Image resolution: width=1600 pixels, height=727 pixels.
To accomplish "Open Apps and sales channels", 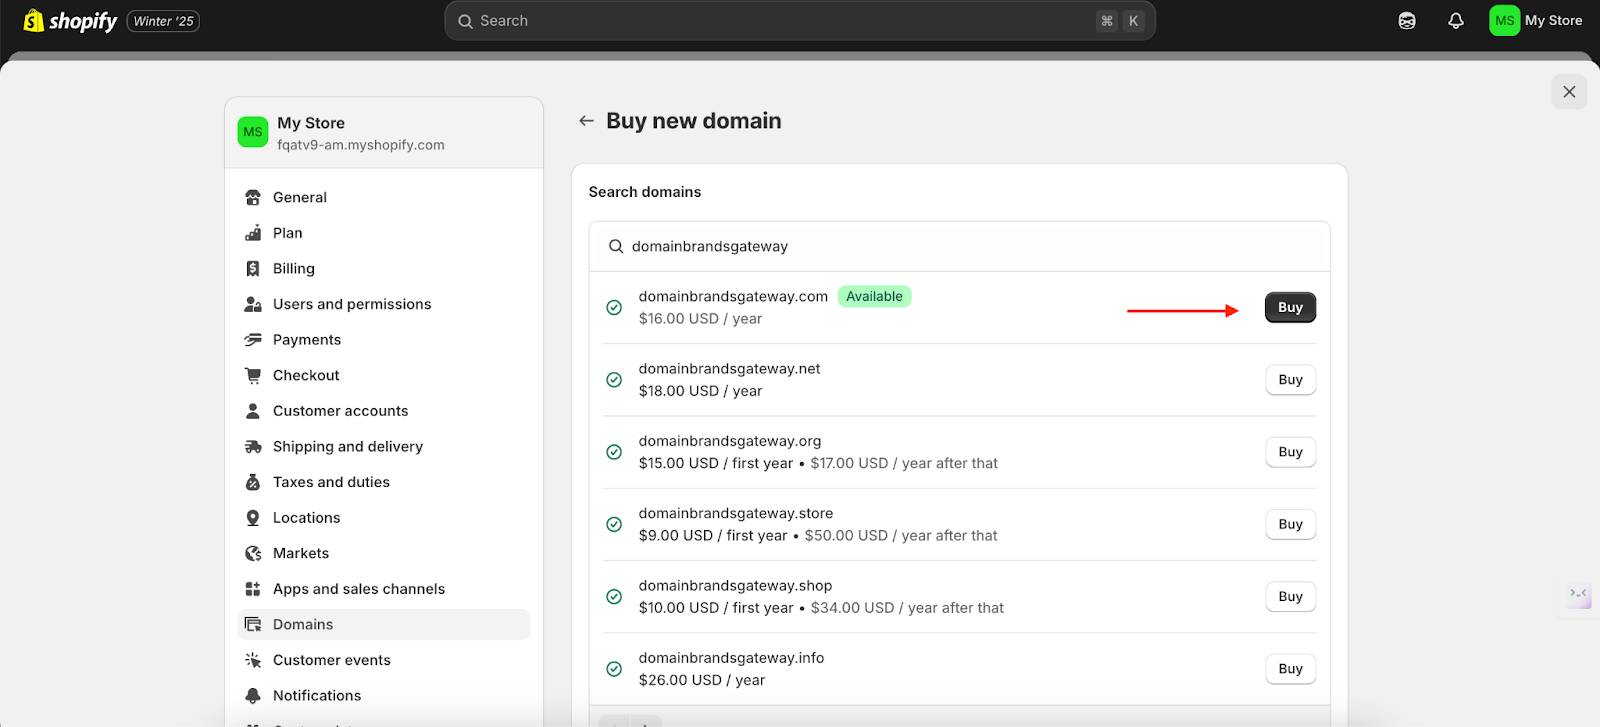I will coord(384,589).
